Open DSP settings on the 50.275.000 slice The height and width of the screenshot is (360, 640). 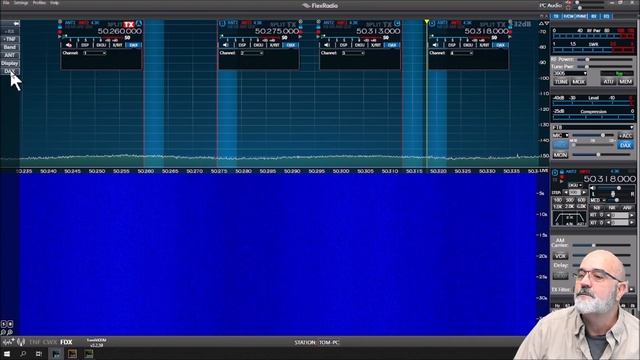click(242, 45)
